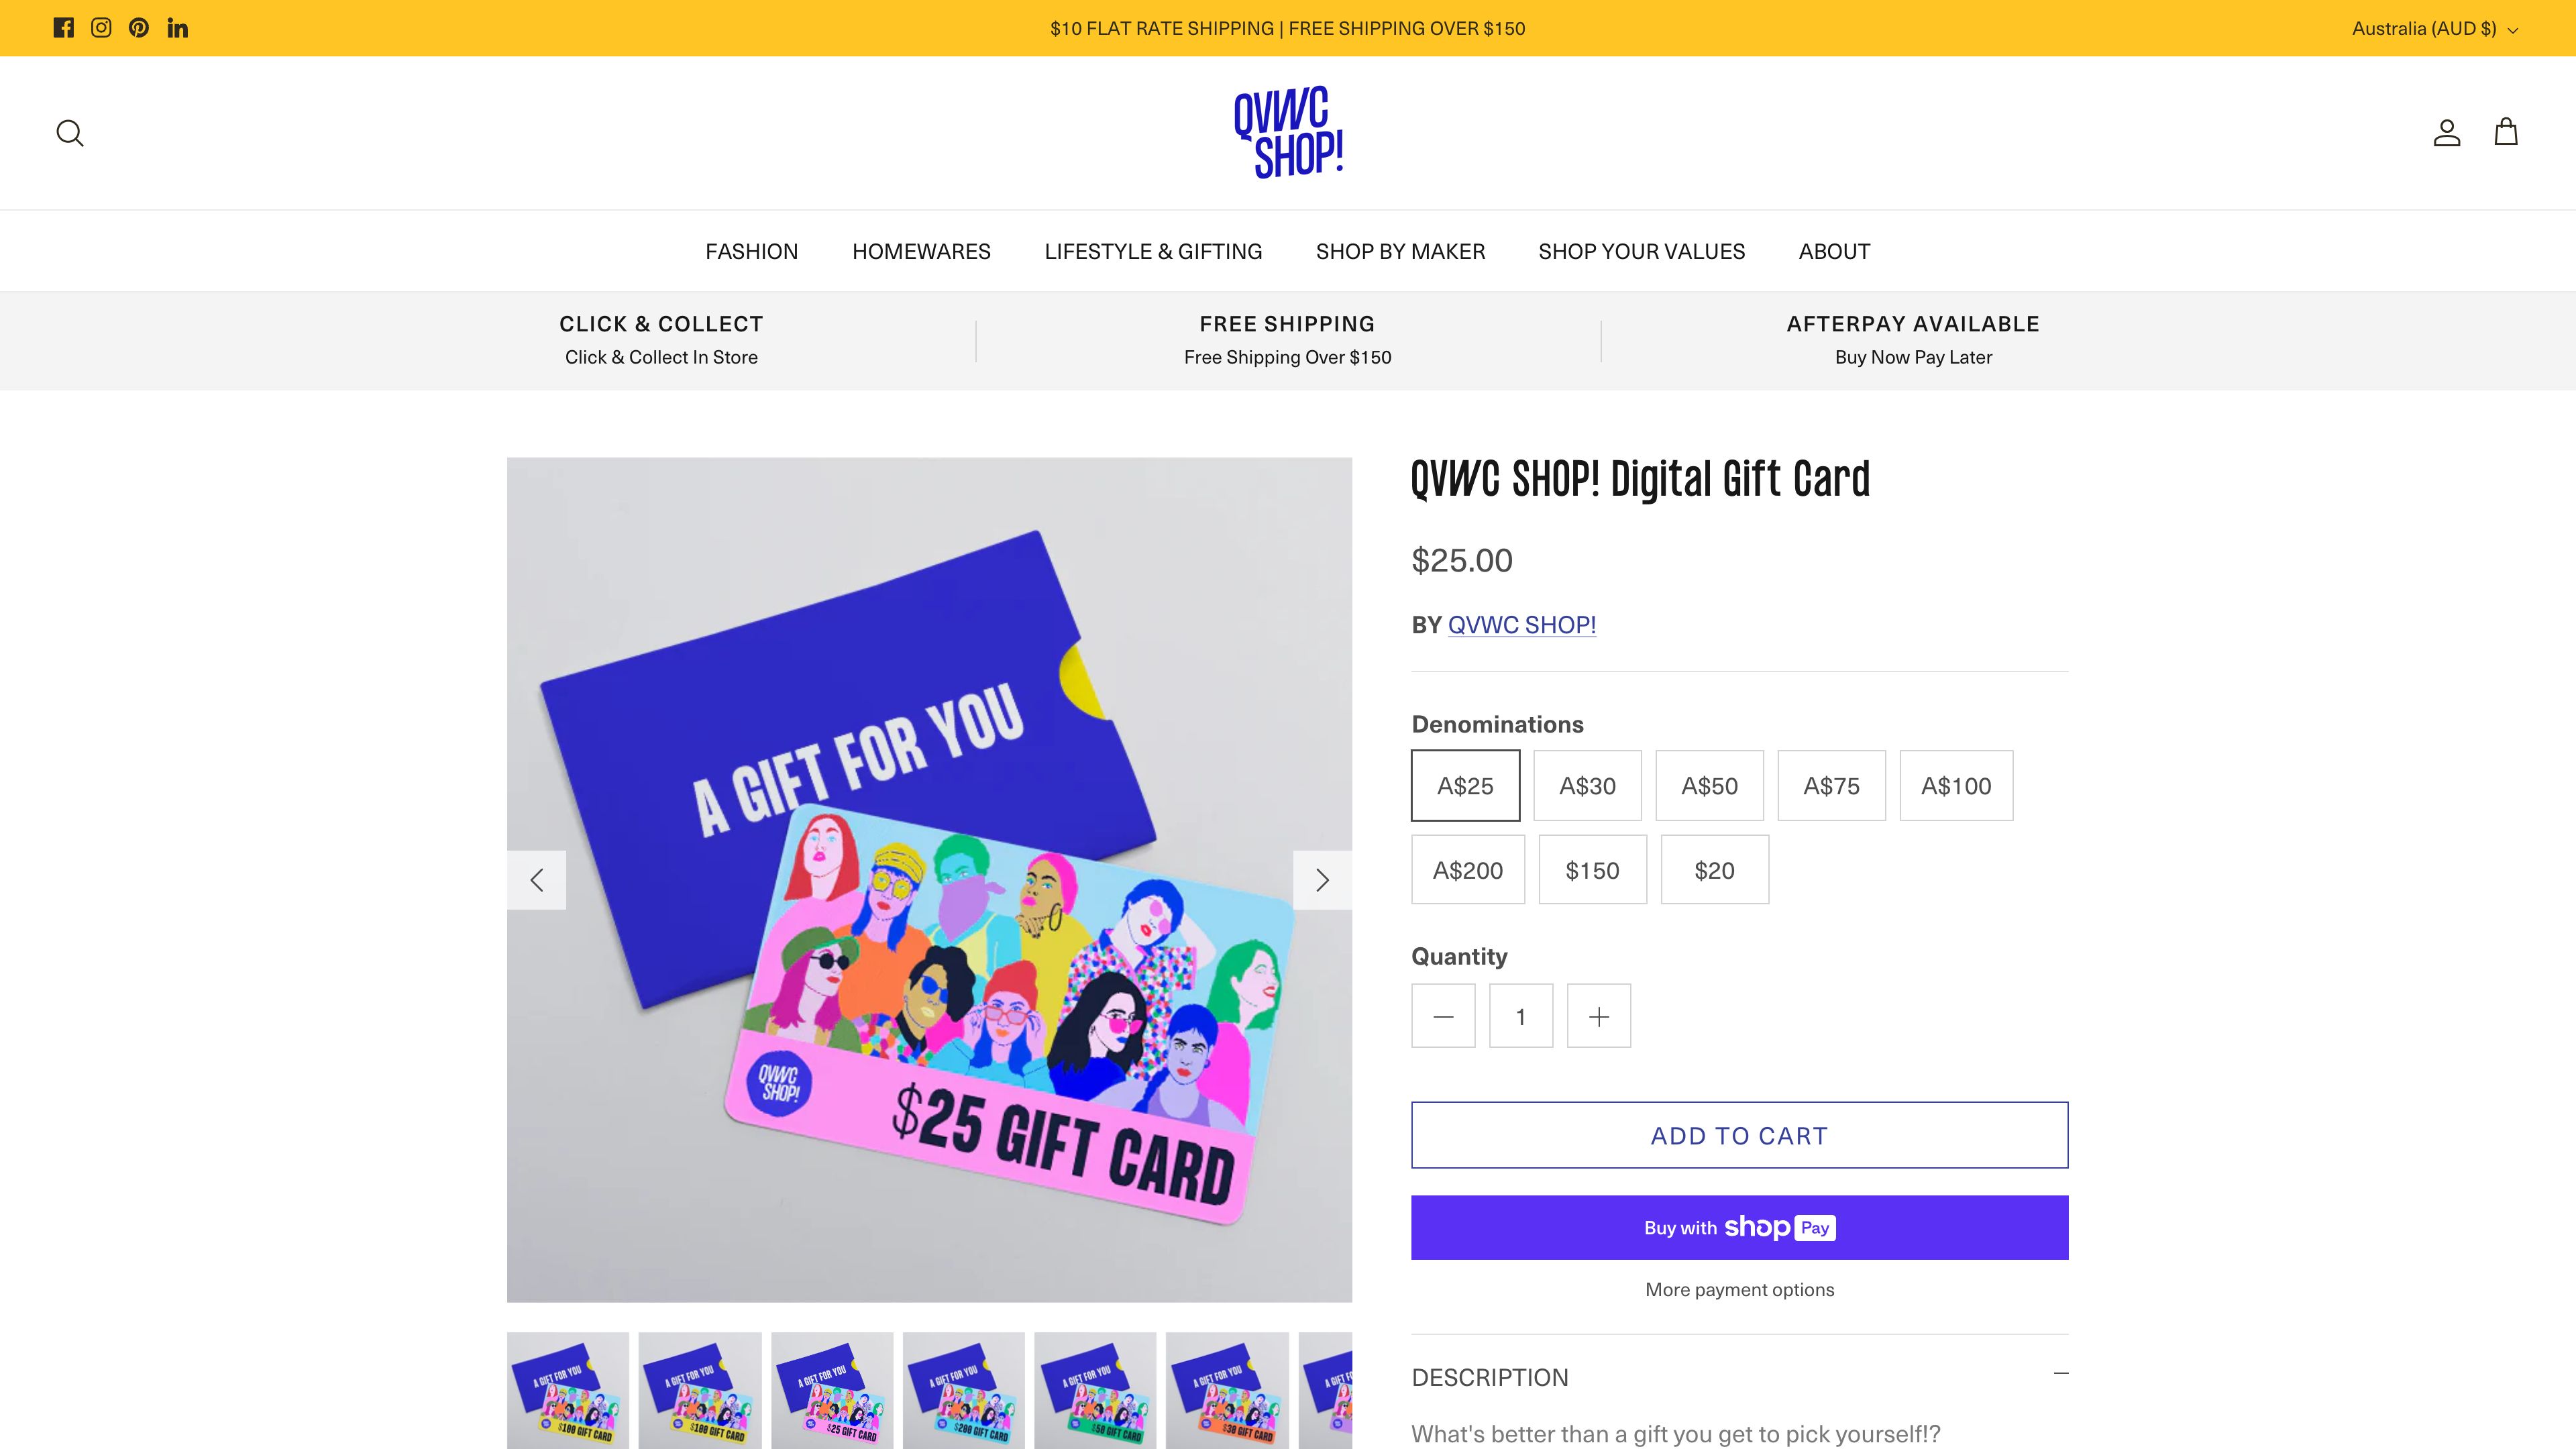Open the LIFESTYLE & GIFTING menu

(1153, 251)
